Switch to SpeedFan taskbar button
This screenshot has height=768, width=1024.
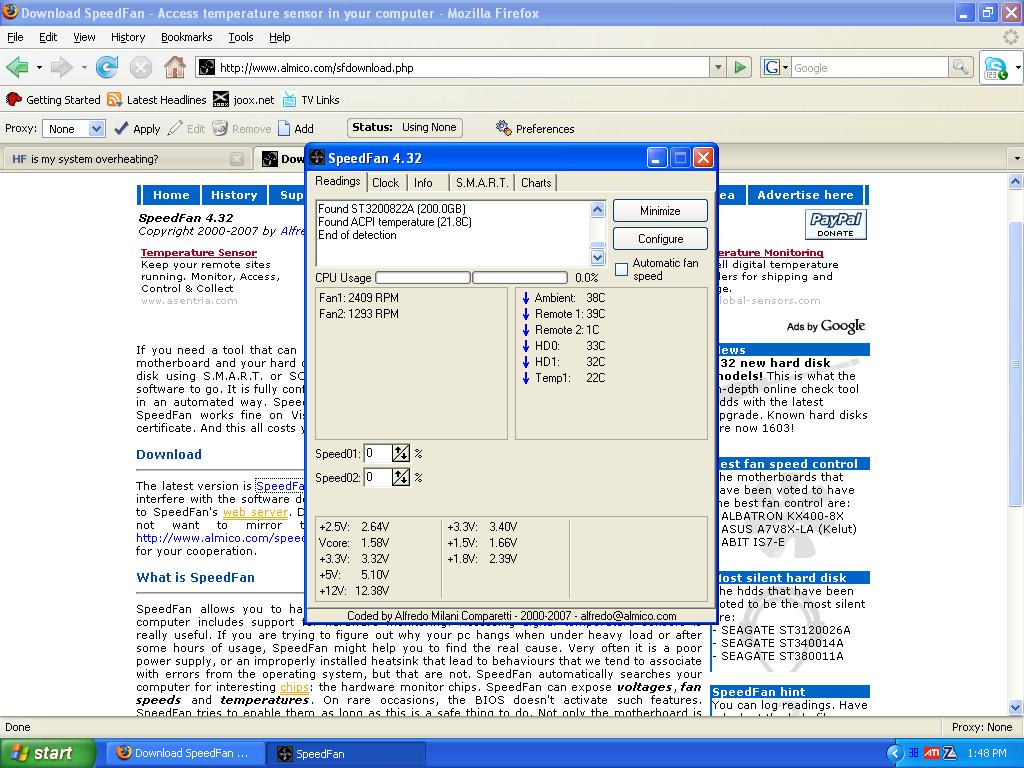[x=346, y=754]
